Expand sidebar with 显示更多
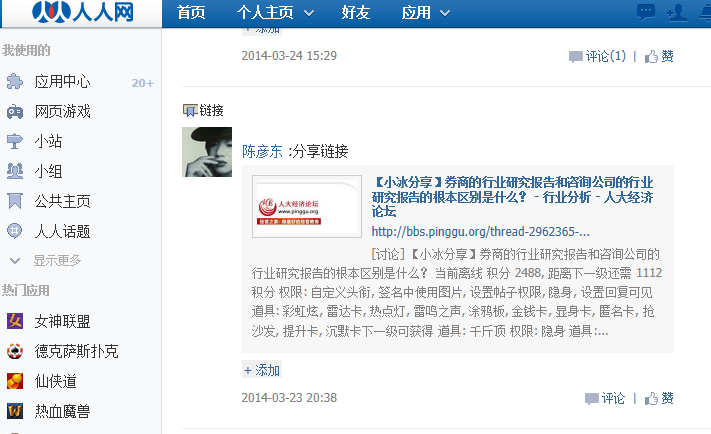 (45, 261)
